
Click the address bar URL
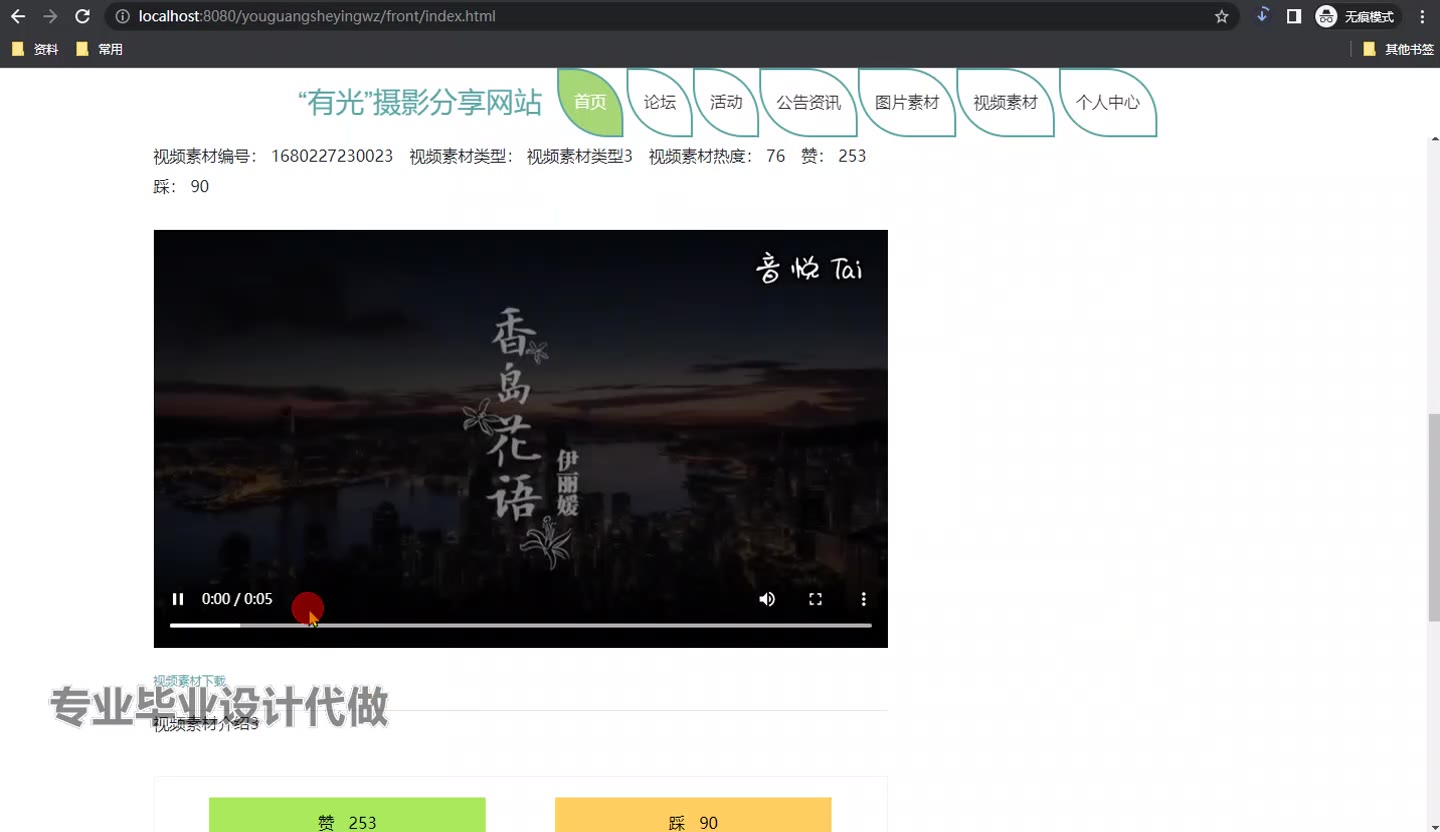(x=317, y=16)
